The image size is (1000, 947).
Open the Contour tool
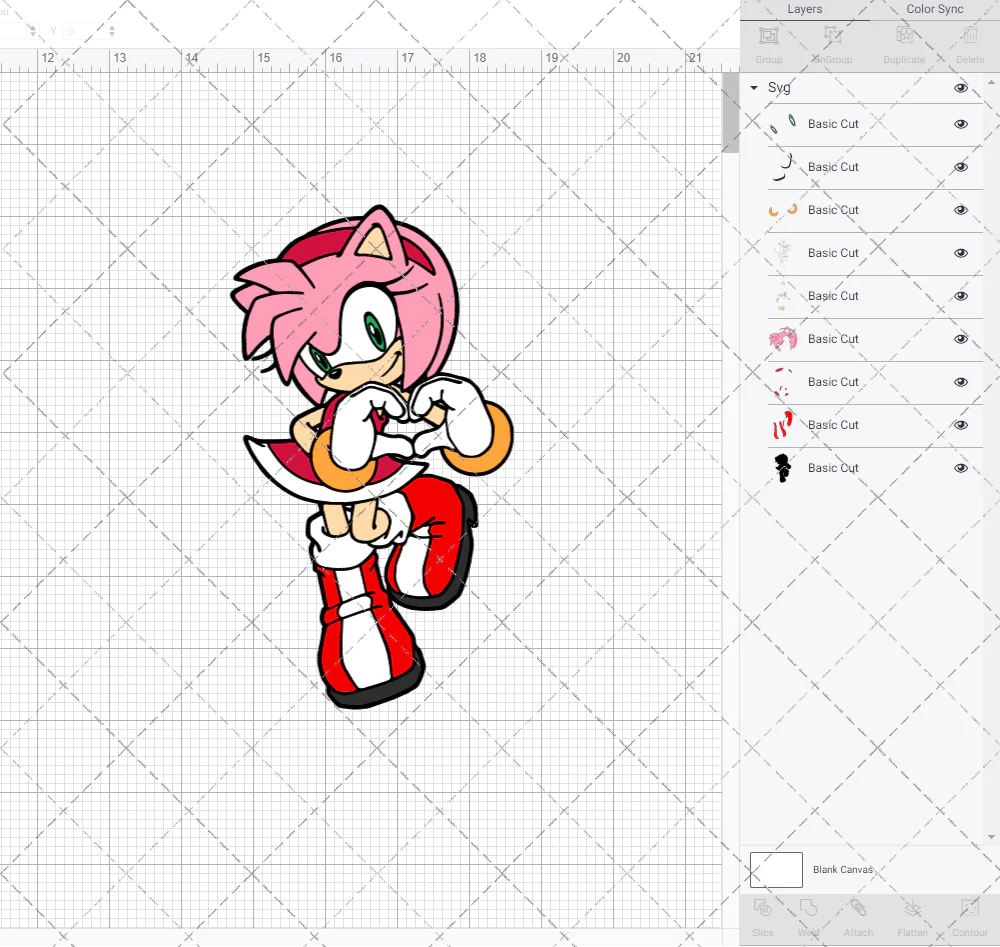(x=969, y=914)
